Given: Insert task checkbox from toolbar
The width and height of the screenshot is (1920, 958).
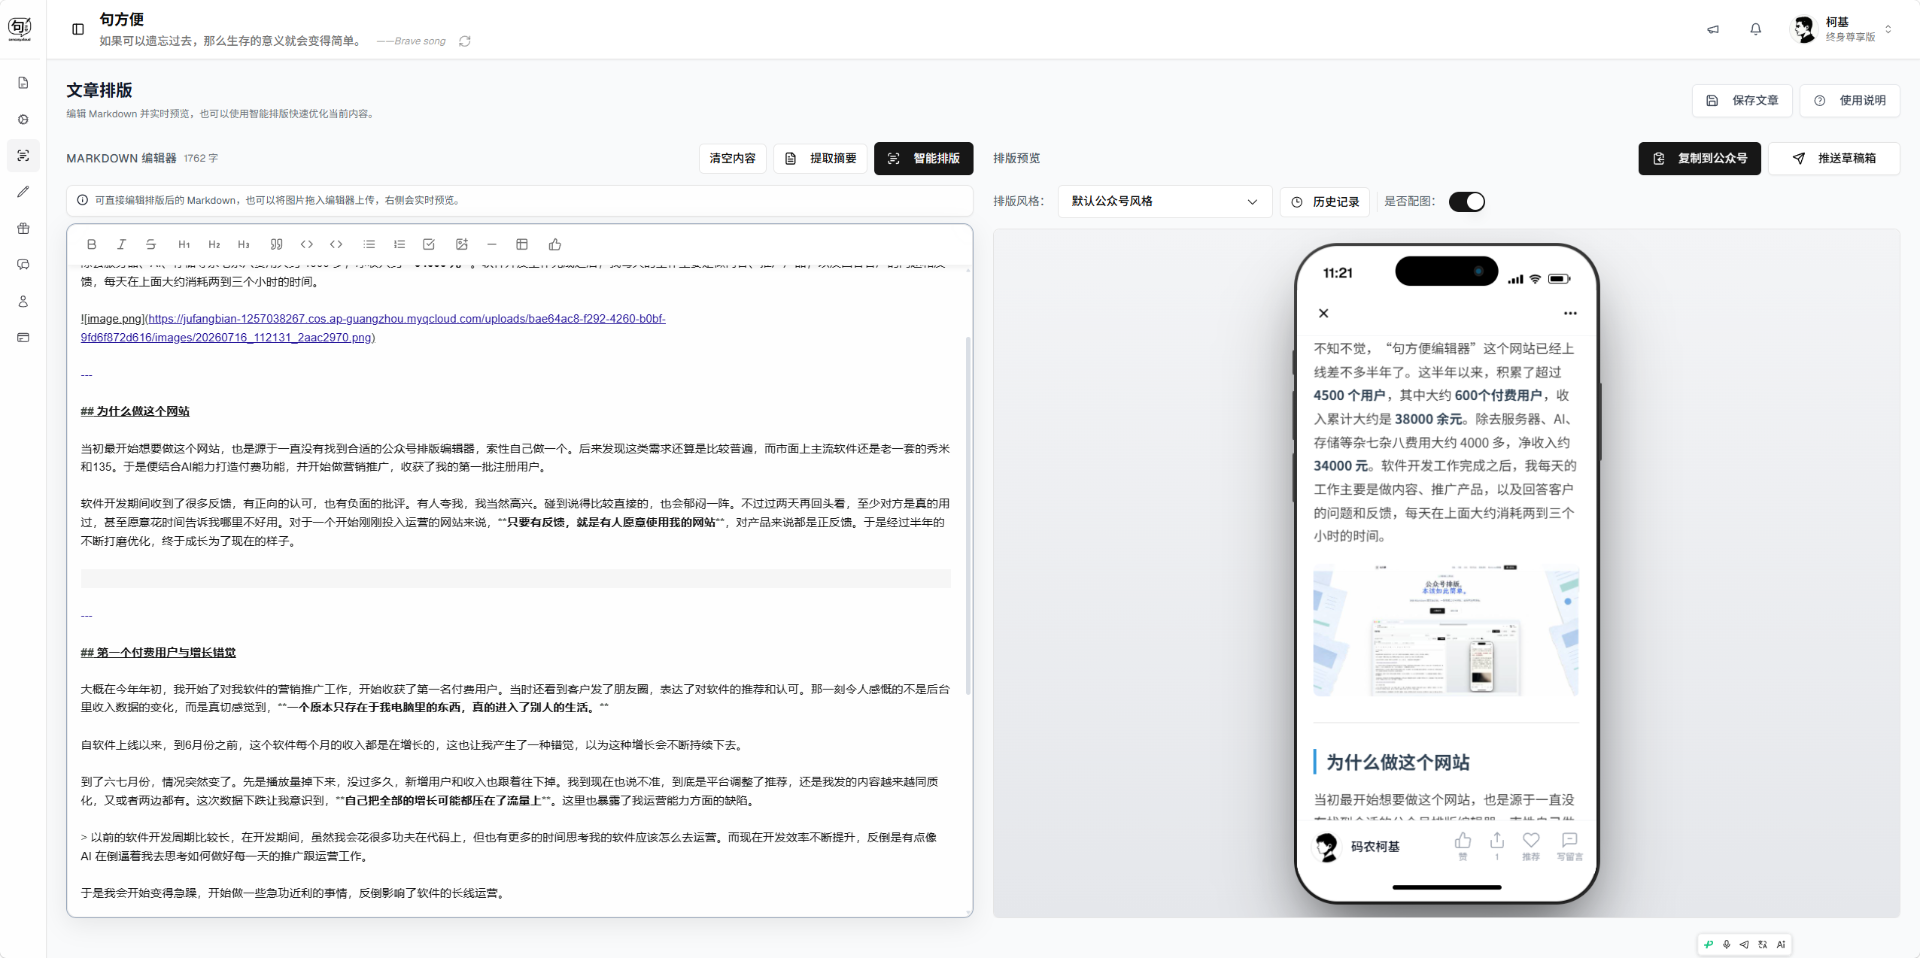Looking at the screenshot, I should (429, 244).
